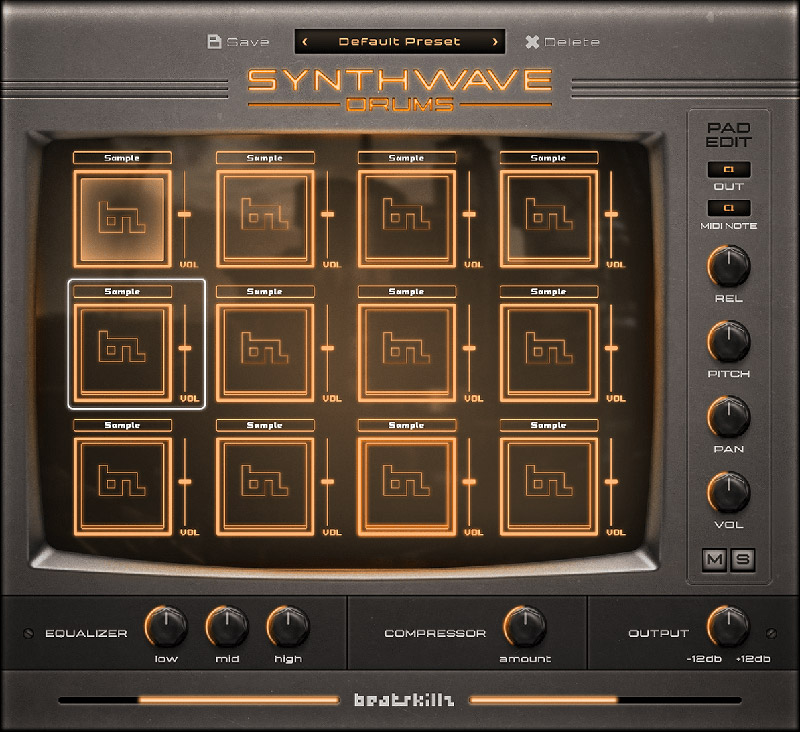This screenshot has height=732, width=800.
Task: Click the PAN knob in Pad Edit
Action: [x=729, y=417]
